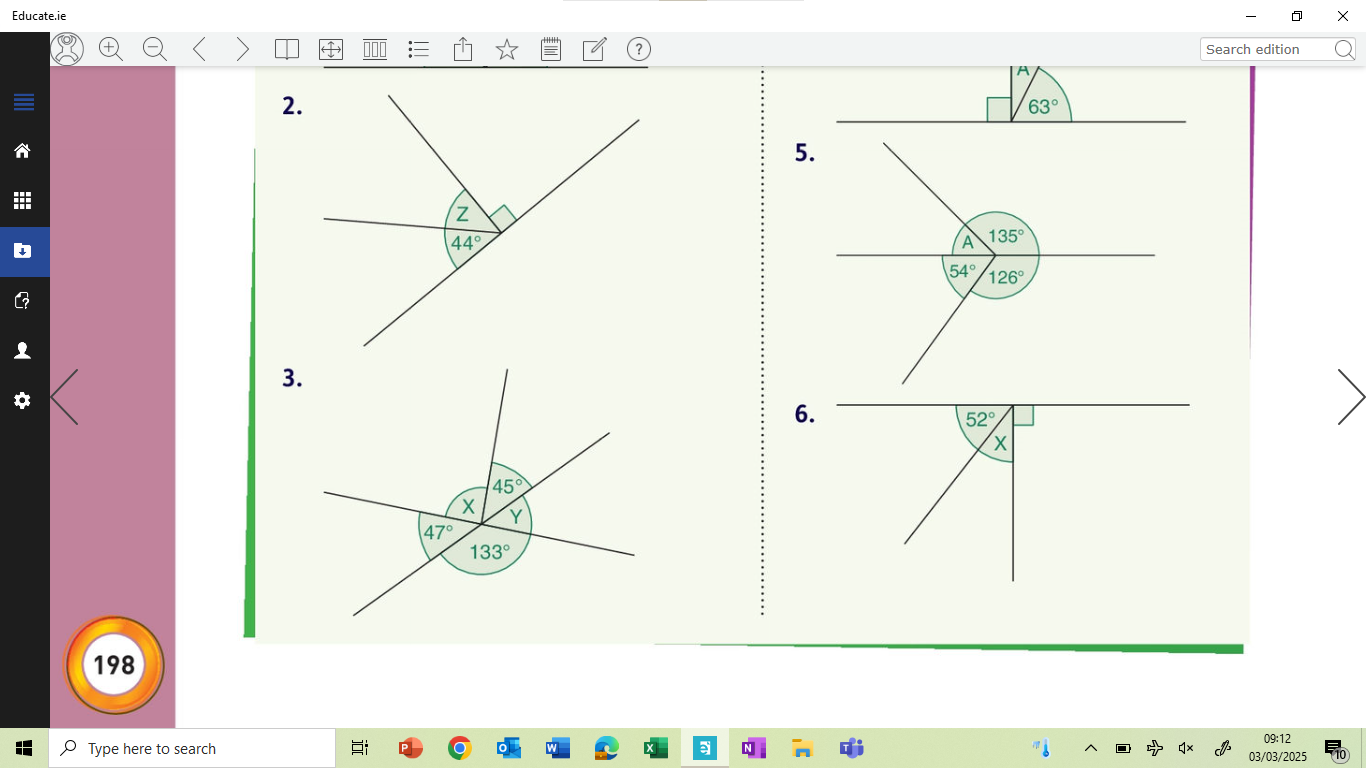Open Downloads in the left sidebar
1366x768 pixels.
pyautogui.click(x=24, y=251)
